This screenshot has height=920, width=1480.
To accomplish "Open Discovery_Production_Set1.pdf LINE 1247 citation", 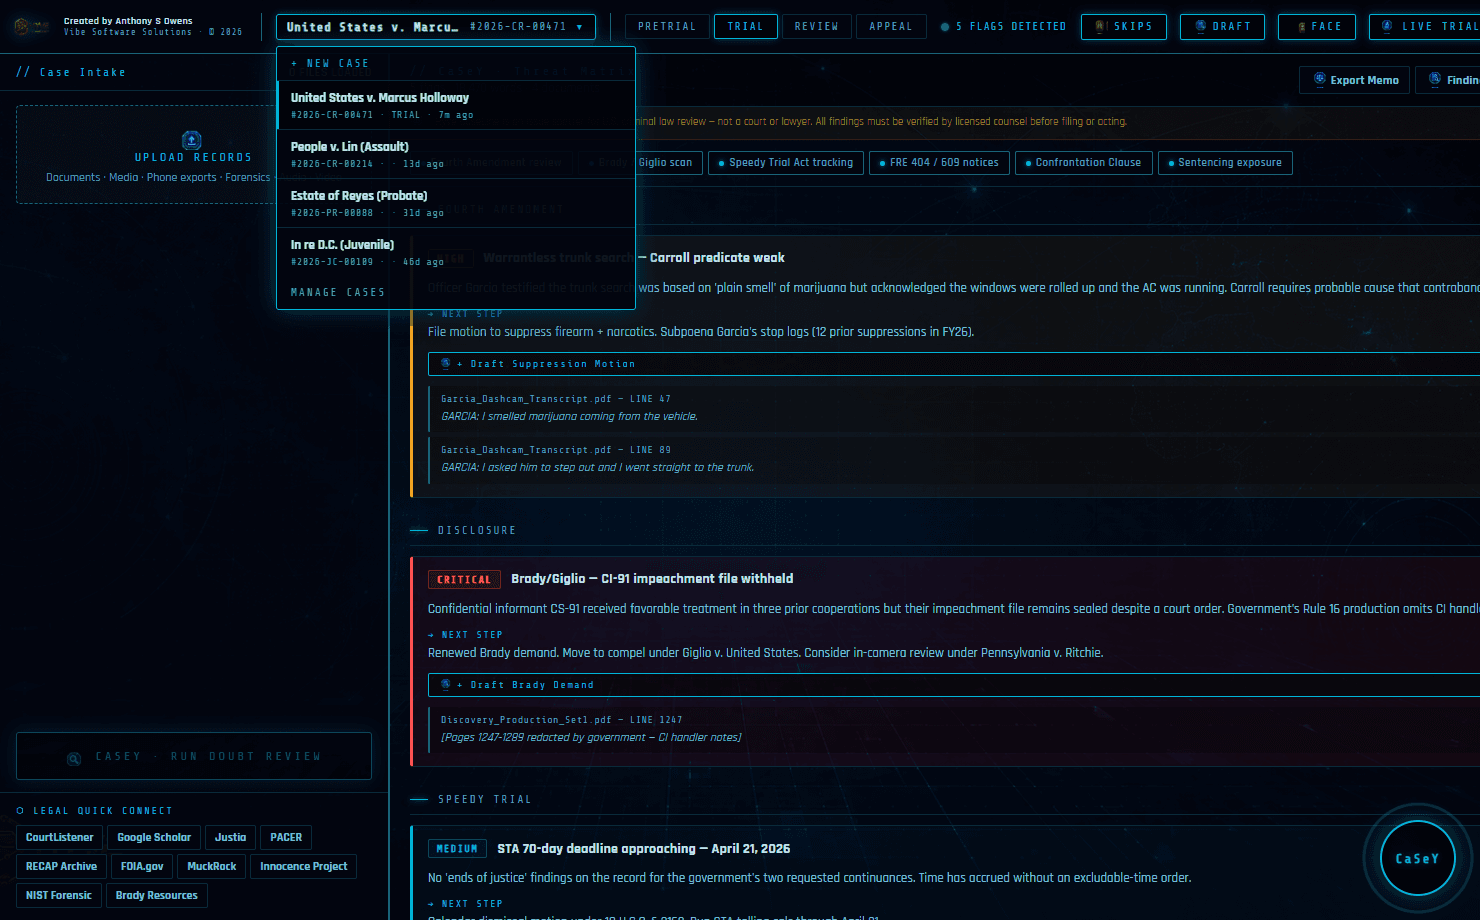I will pyautogui.click(x=954, y=729).
